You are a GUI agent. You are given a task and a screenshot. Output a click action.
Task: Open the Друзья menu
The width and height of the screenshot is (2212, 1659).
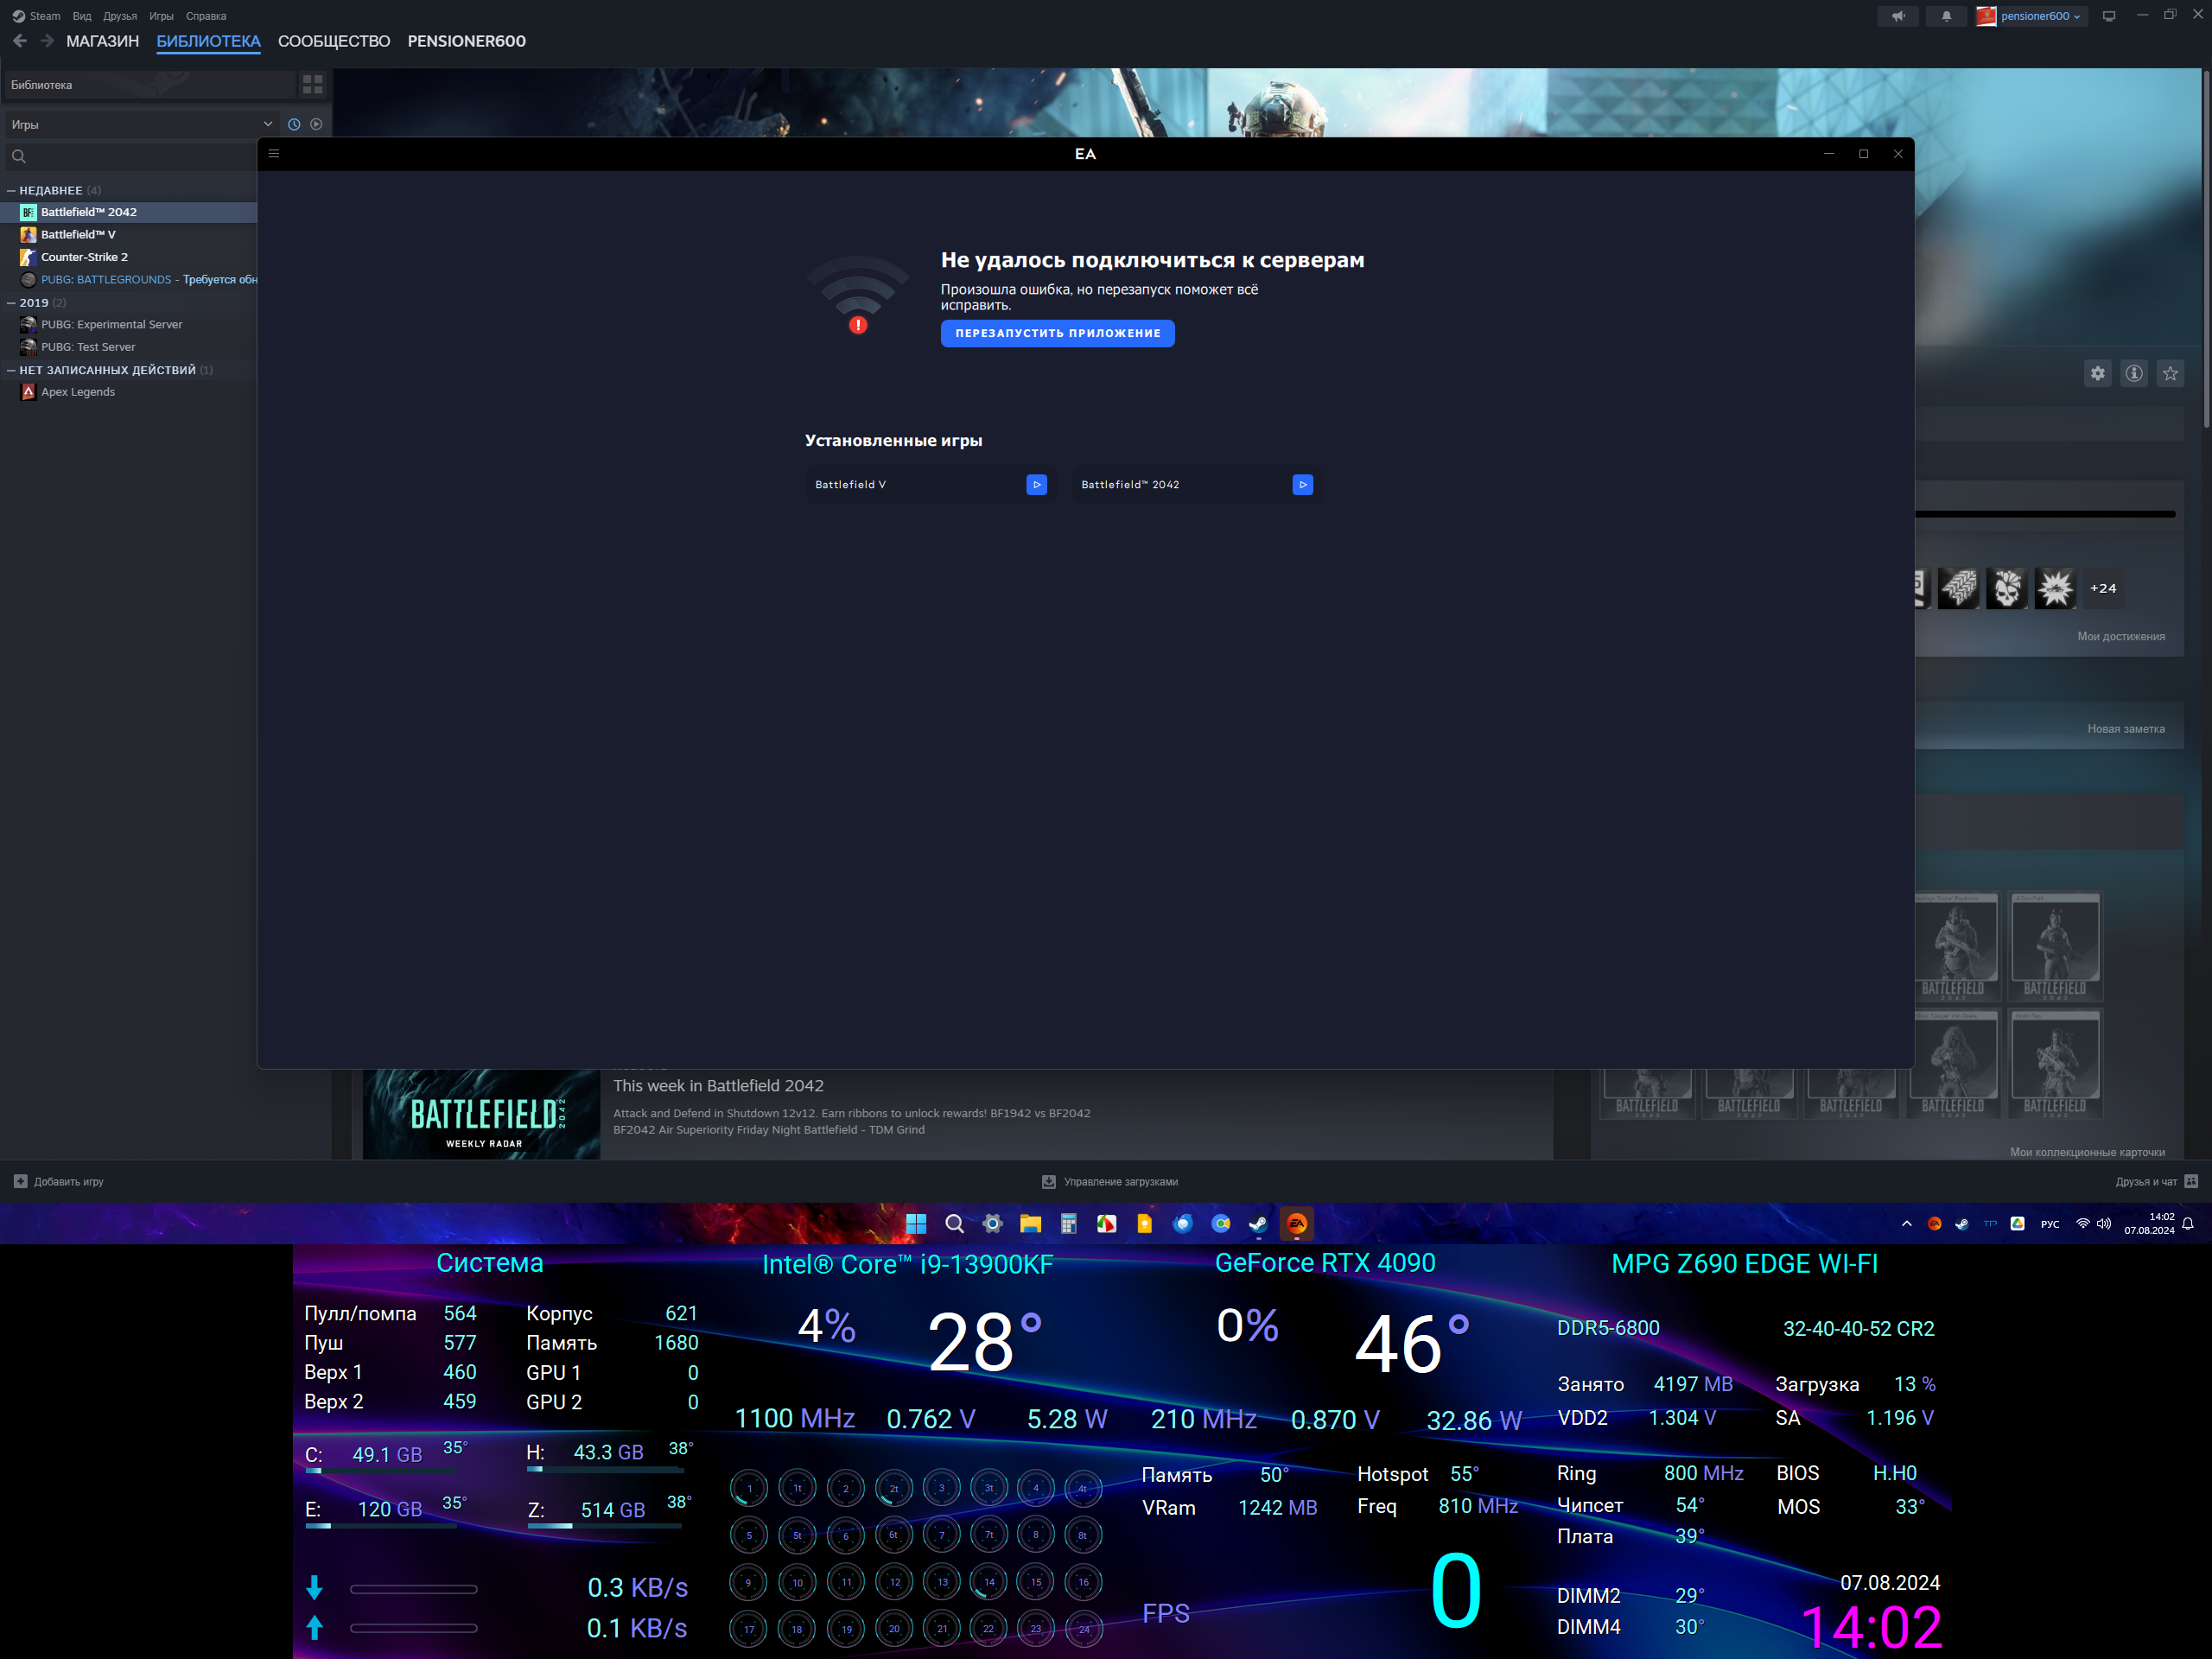119,16
